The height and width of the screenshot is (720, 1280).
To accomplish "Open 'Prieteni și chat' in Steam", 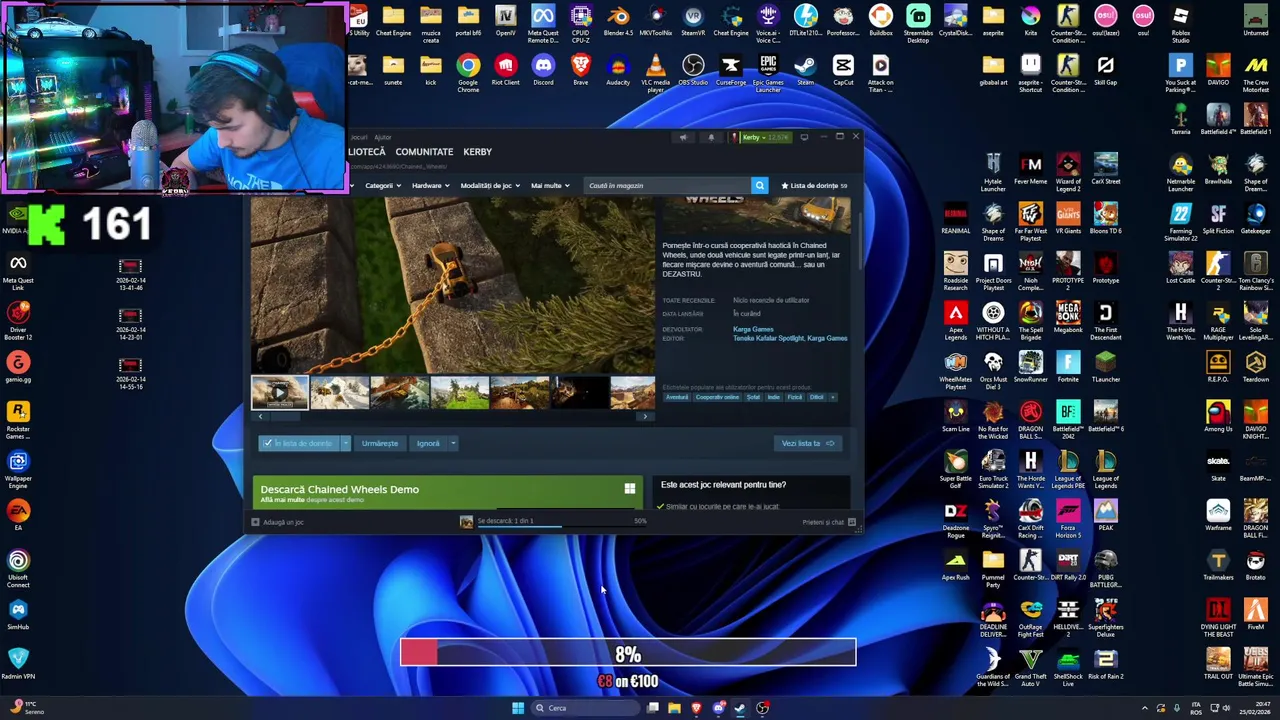I will click(829, 522).
